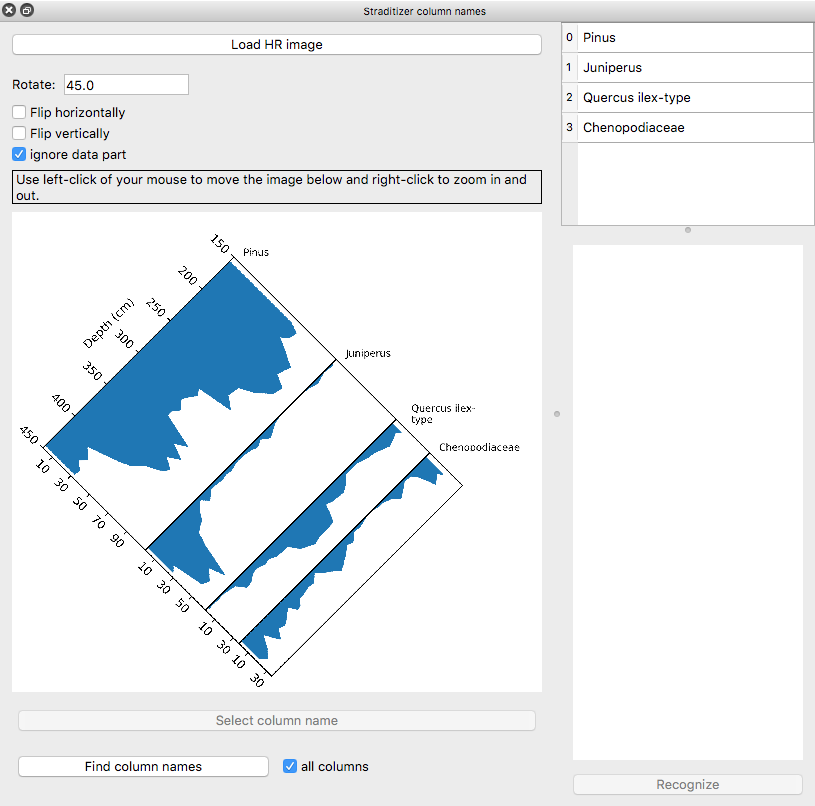Click row header number 3
The width and height of the screenshot is (815, 806).
coord(570,128)
